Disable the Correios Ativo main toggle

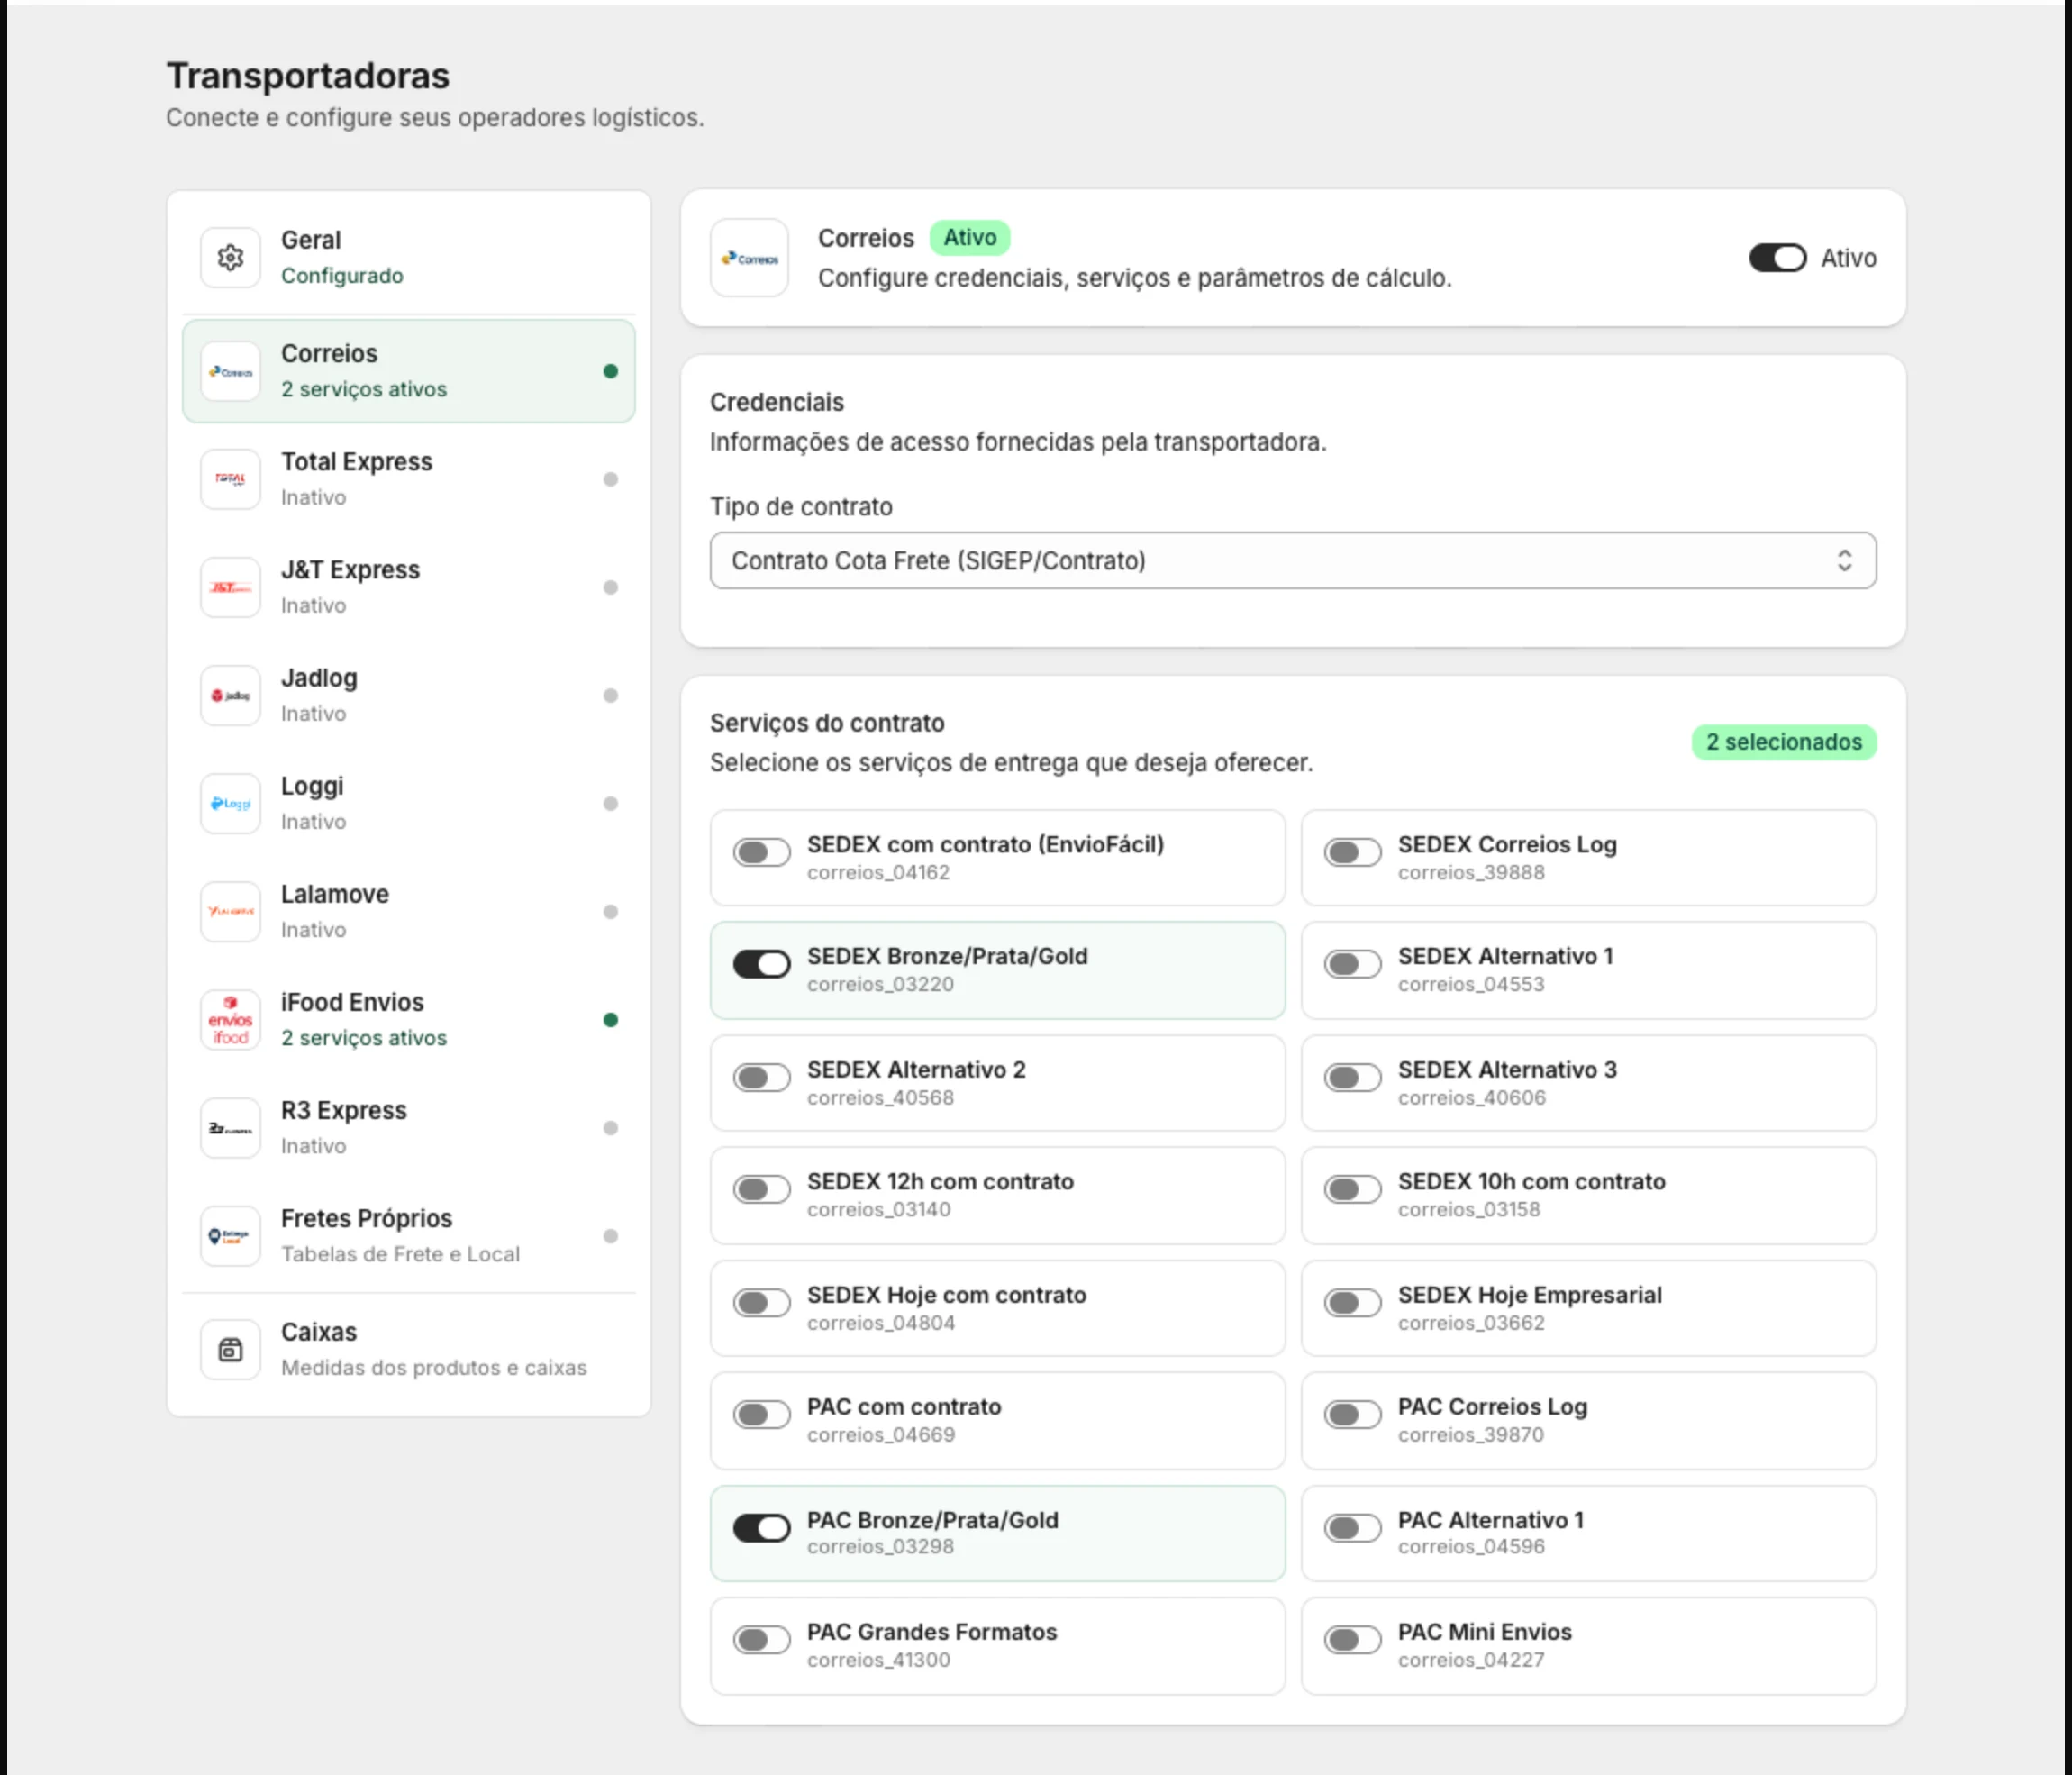click(1777, 258)
